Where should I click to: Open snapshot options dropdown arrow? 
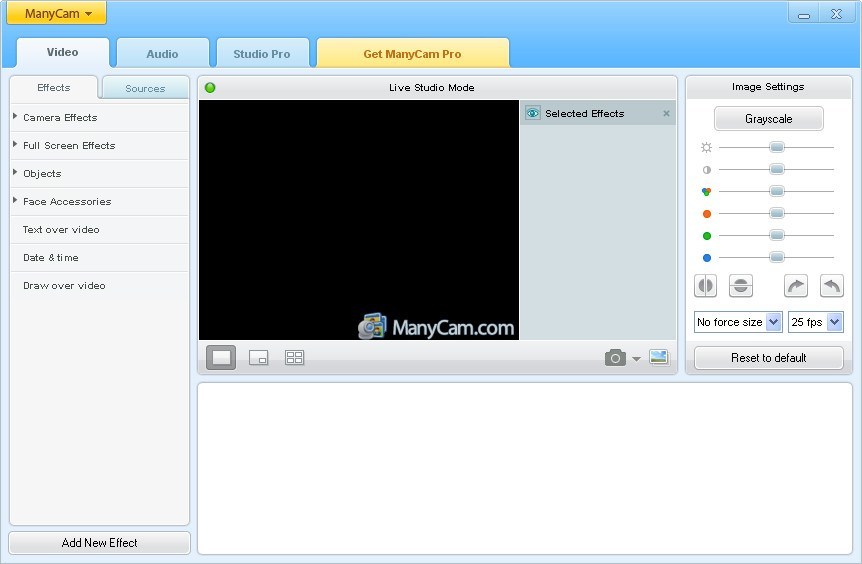[x=636, y=359]
